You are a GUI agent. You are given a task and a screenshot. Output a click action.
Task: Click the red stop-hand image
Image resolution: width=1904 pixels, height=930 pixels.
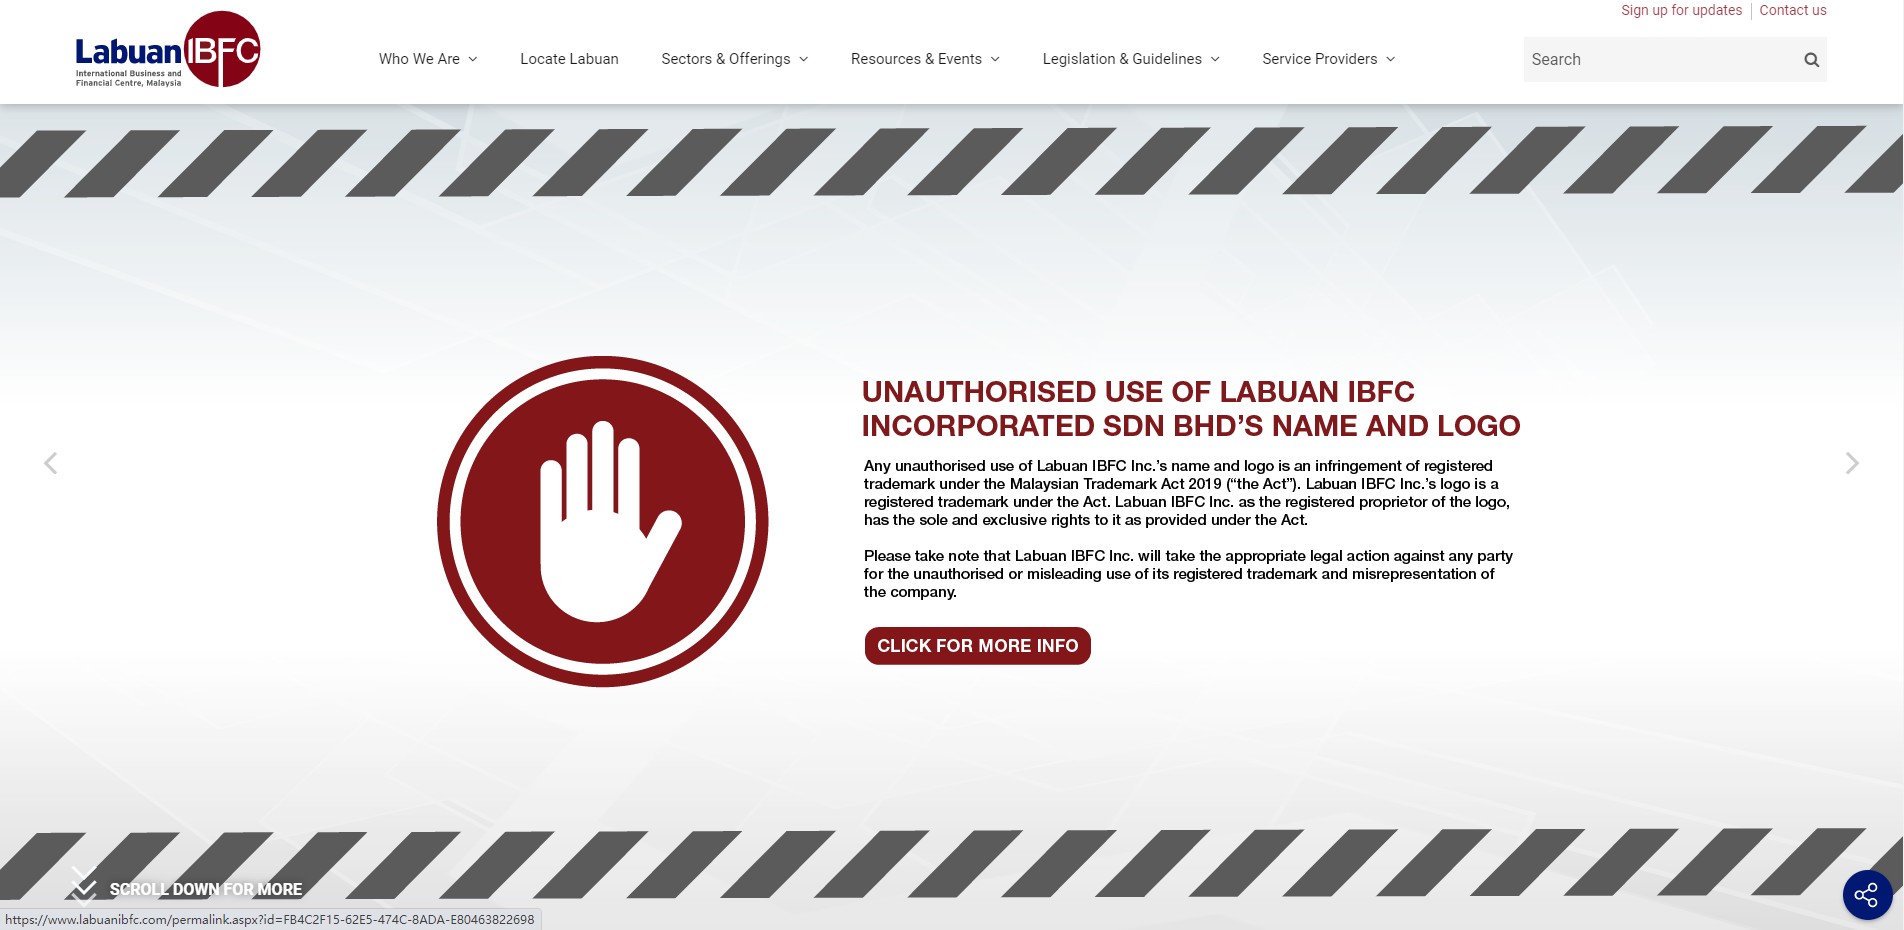603,521
